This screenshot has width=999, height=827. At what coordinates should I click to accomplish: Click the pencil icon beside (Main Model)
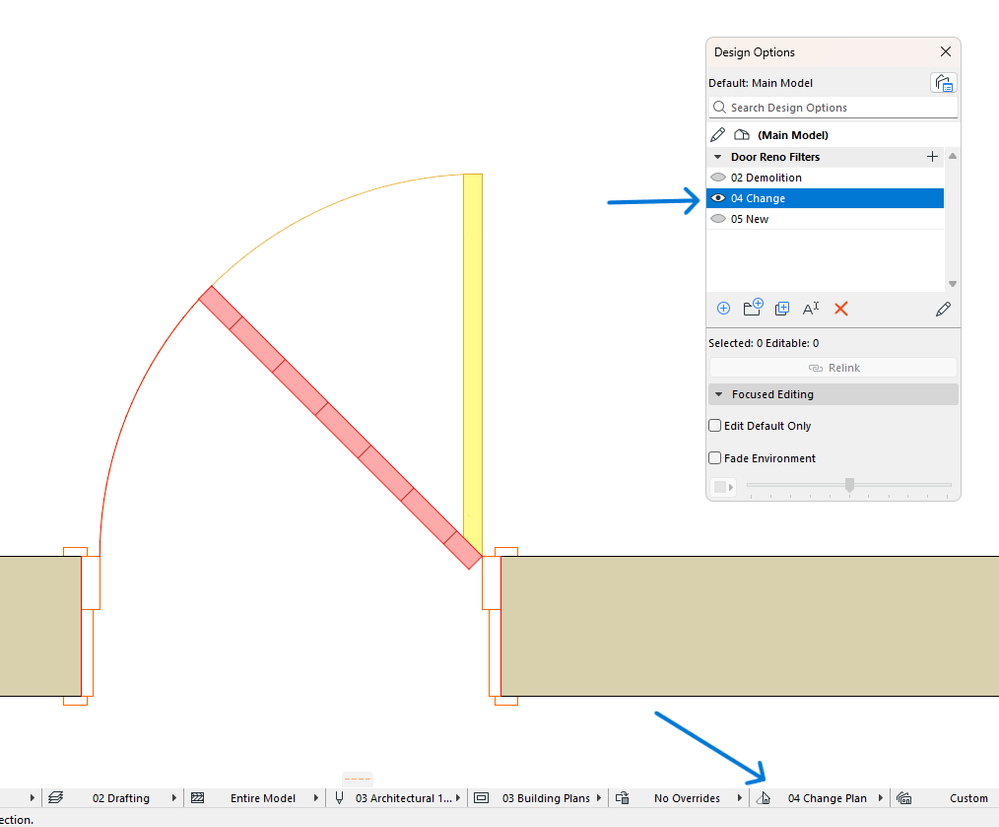coord(717,134)
